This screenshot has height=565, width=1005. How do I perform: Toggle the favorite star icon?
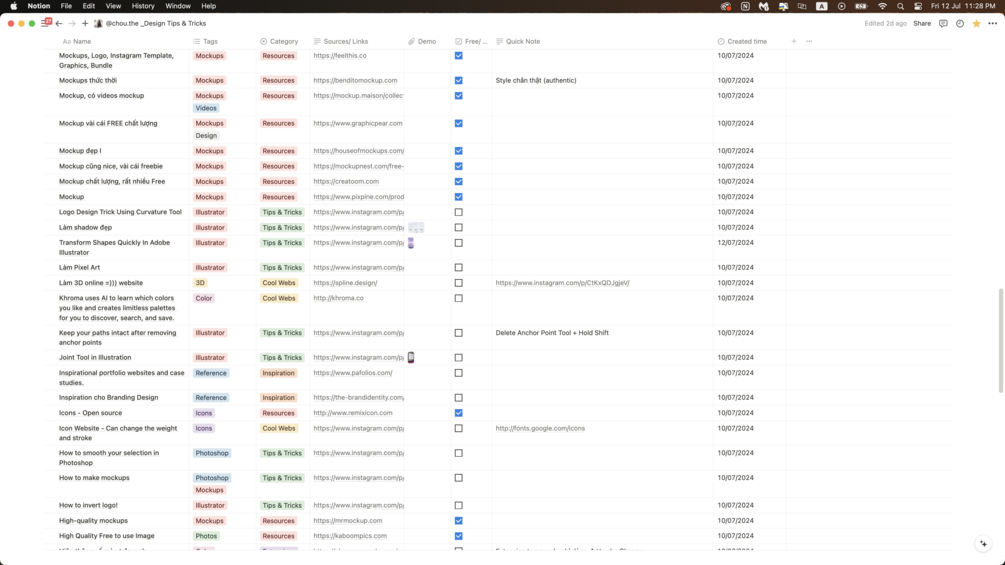(x=976, y=23)
